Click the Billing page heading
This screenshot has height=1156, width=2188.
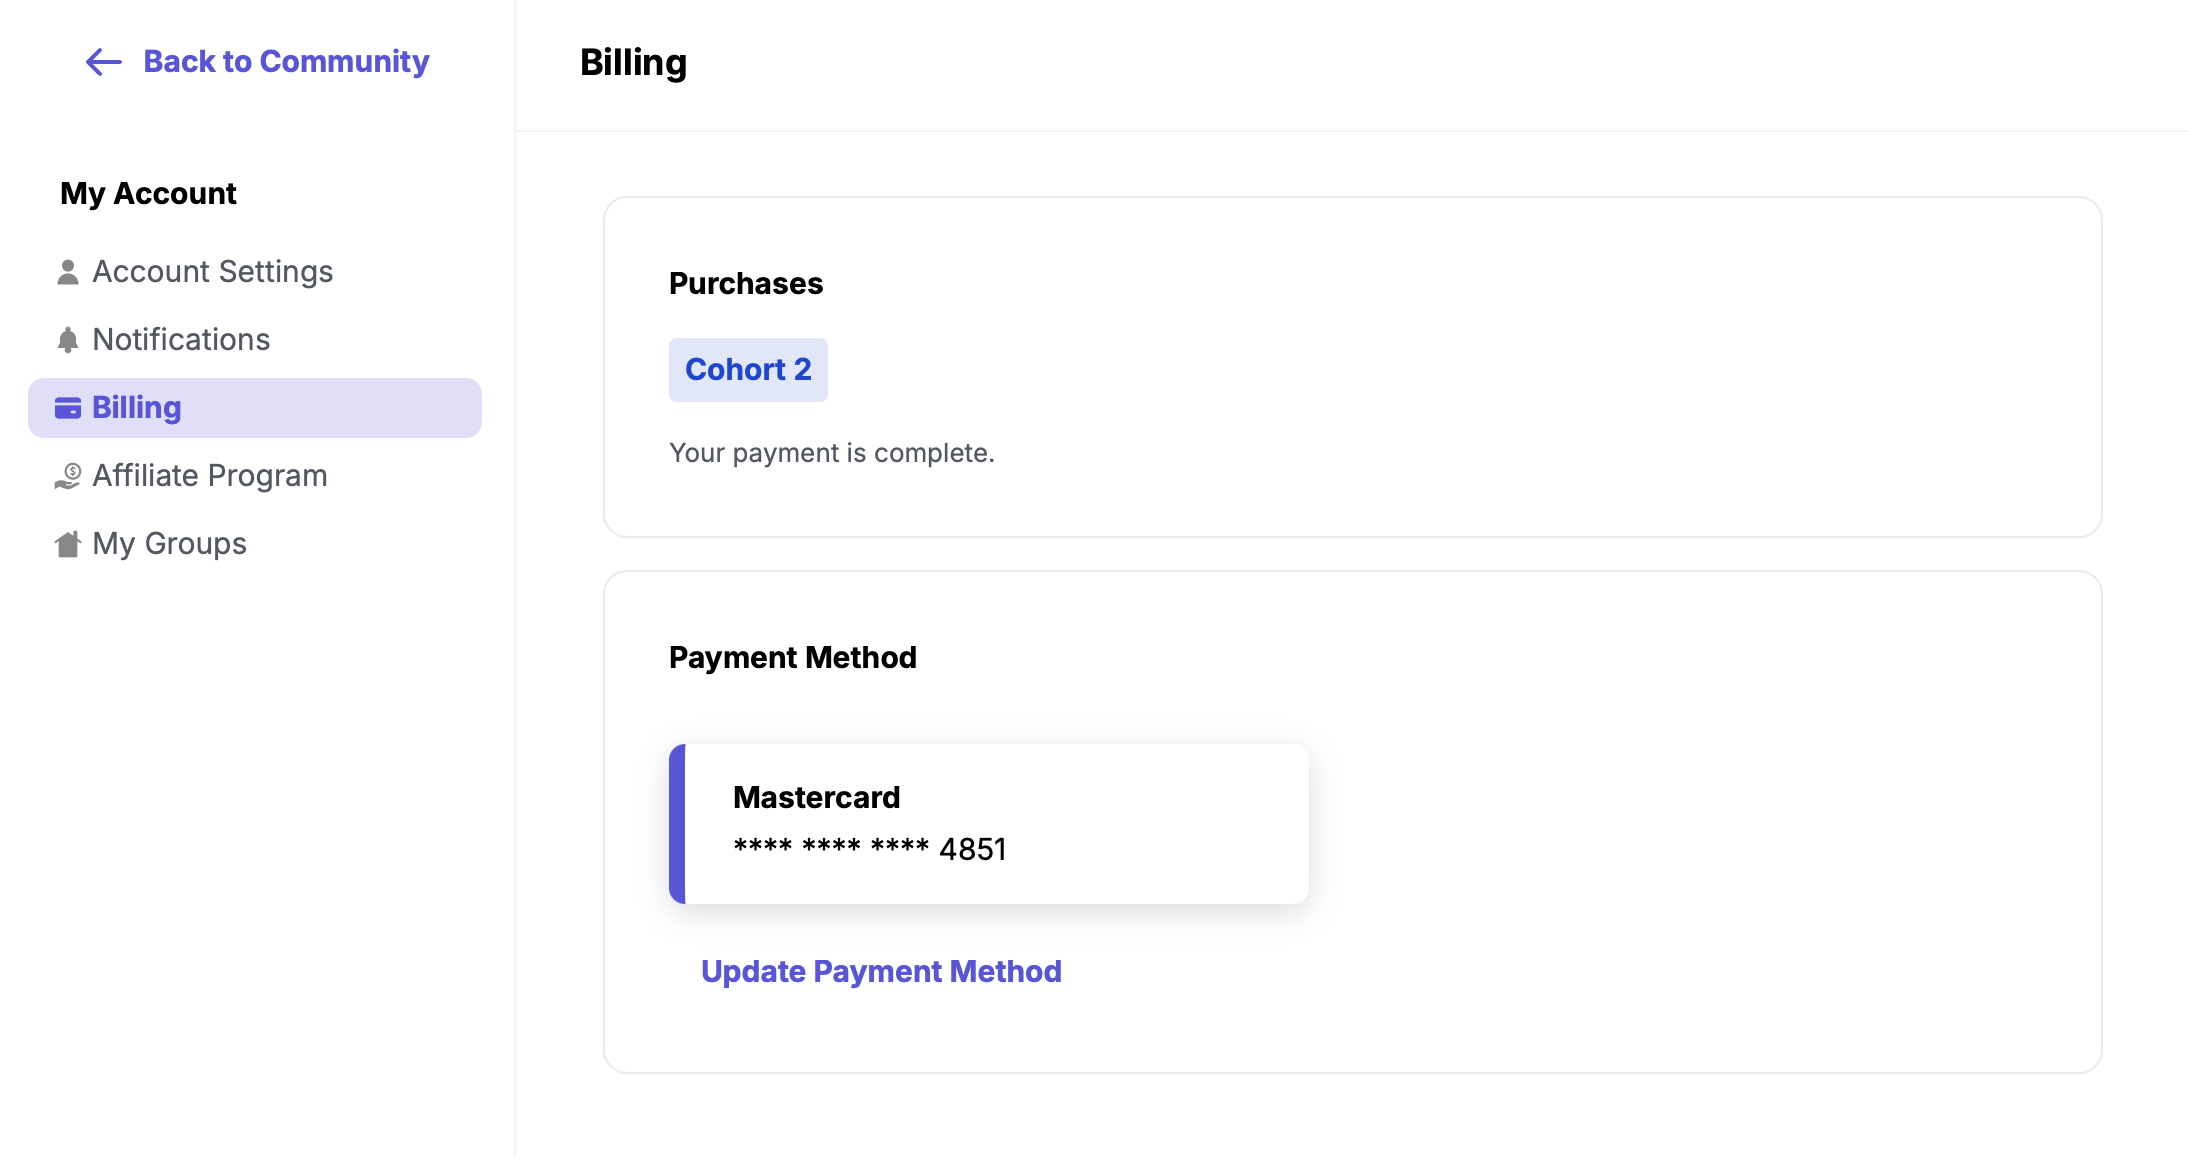[633, 63]
